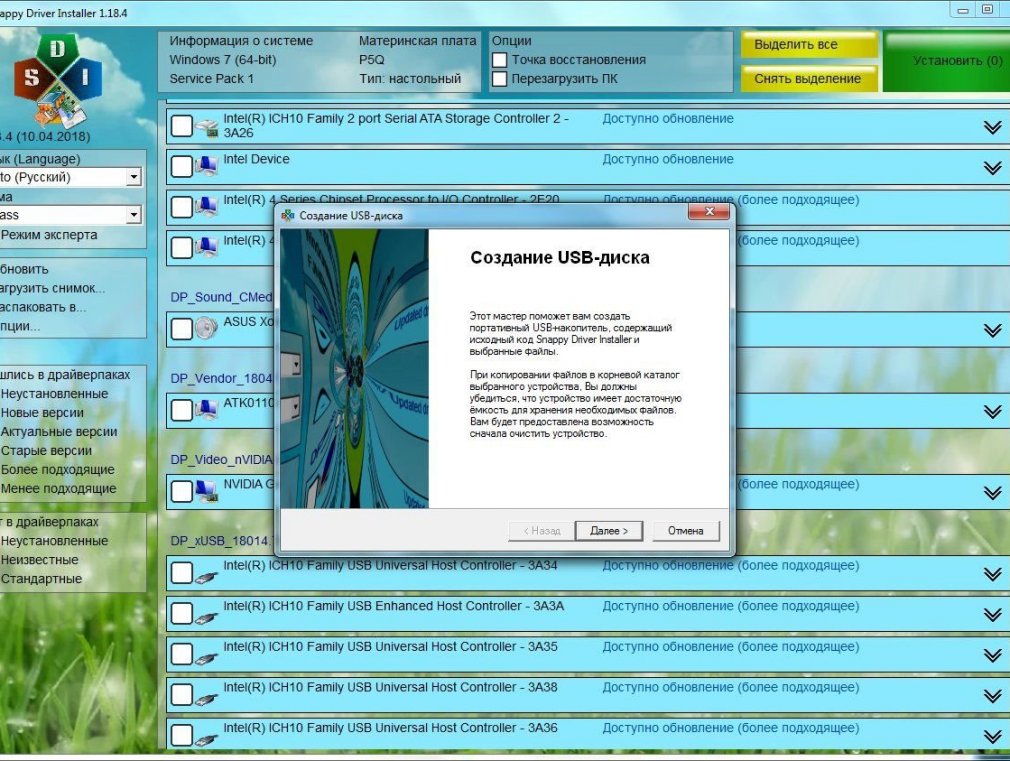Filter by Новые версии in the sidebar
Viewport: 1010px width, 761px height.
tap(43, 412)
